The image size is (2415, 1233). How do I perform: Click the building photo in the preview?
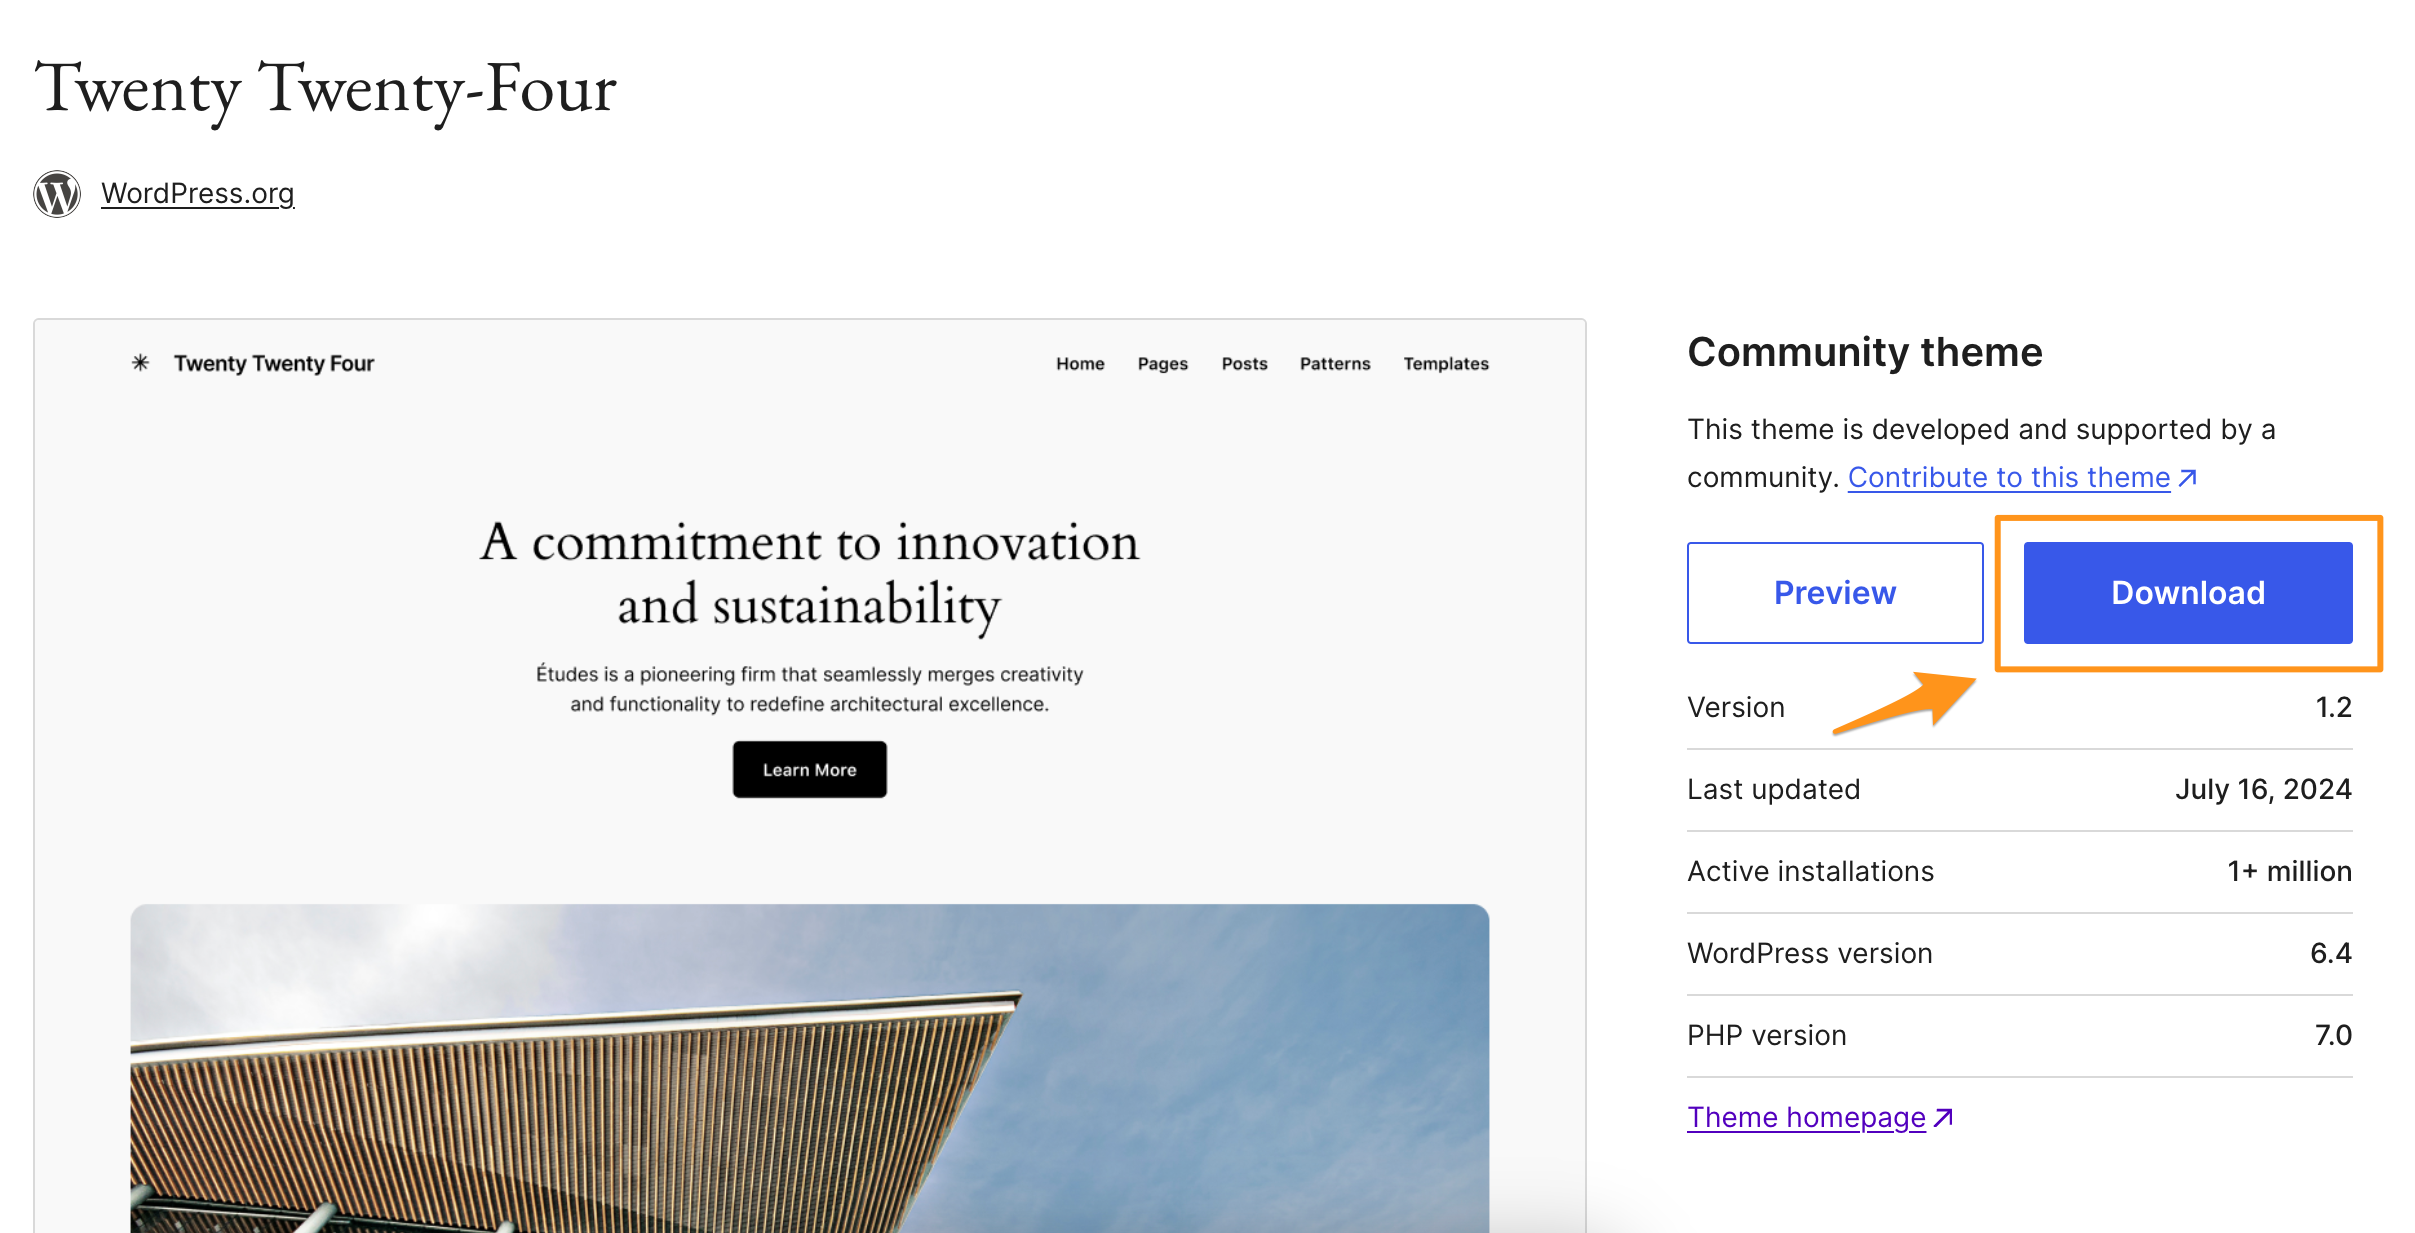(x=809, y=1068)
